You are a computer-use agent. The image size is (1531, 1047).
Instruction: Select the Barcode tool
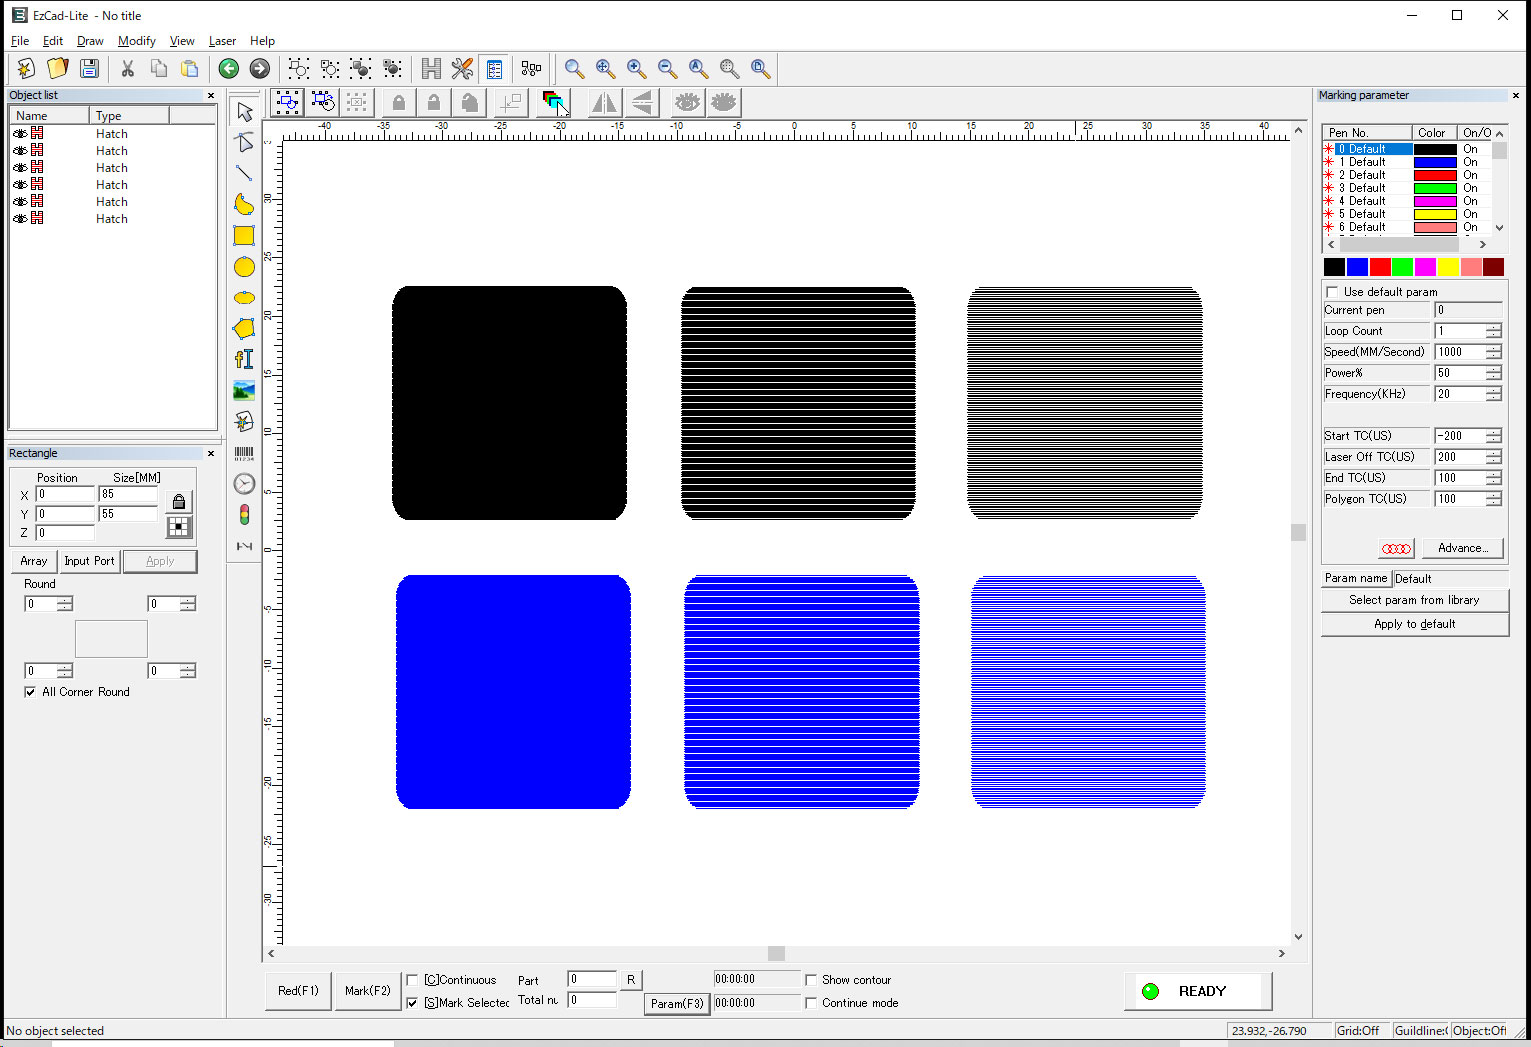244,454
